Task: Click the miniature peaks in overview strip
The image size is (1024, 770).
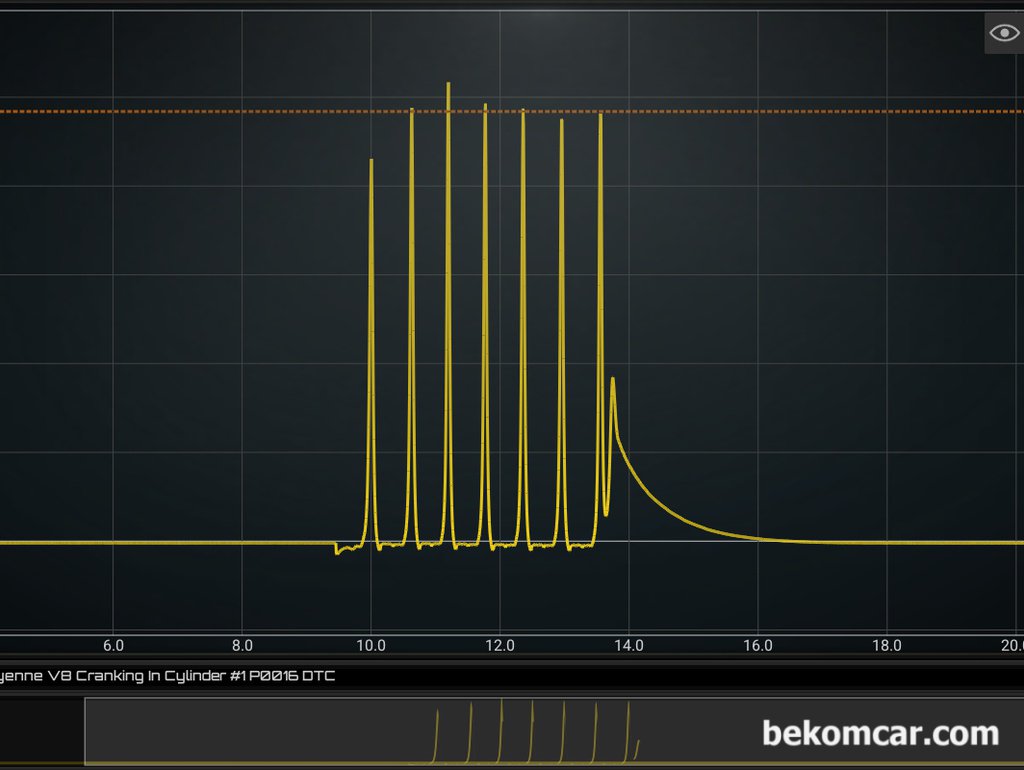Action: tap(532, 735)
